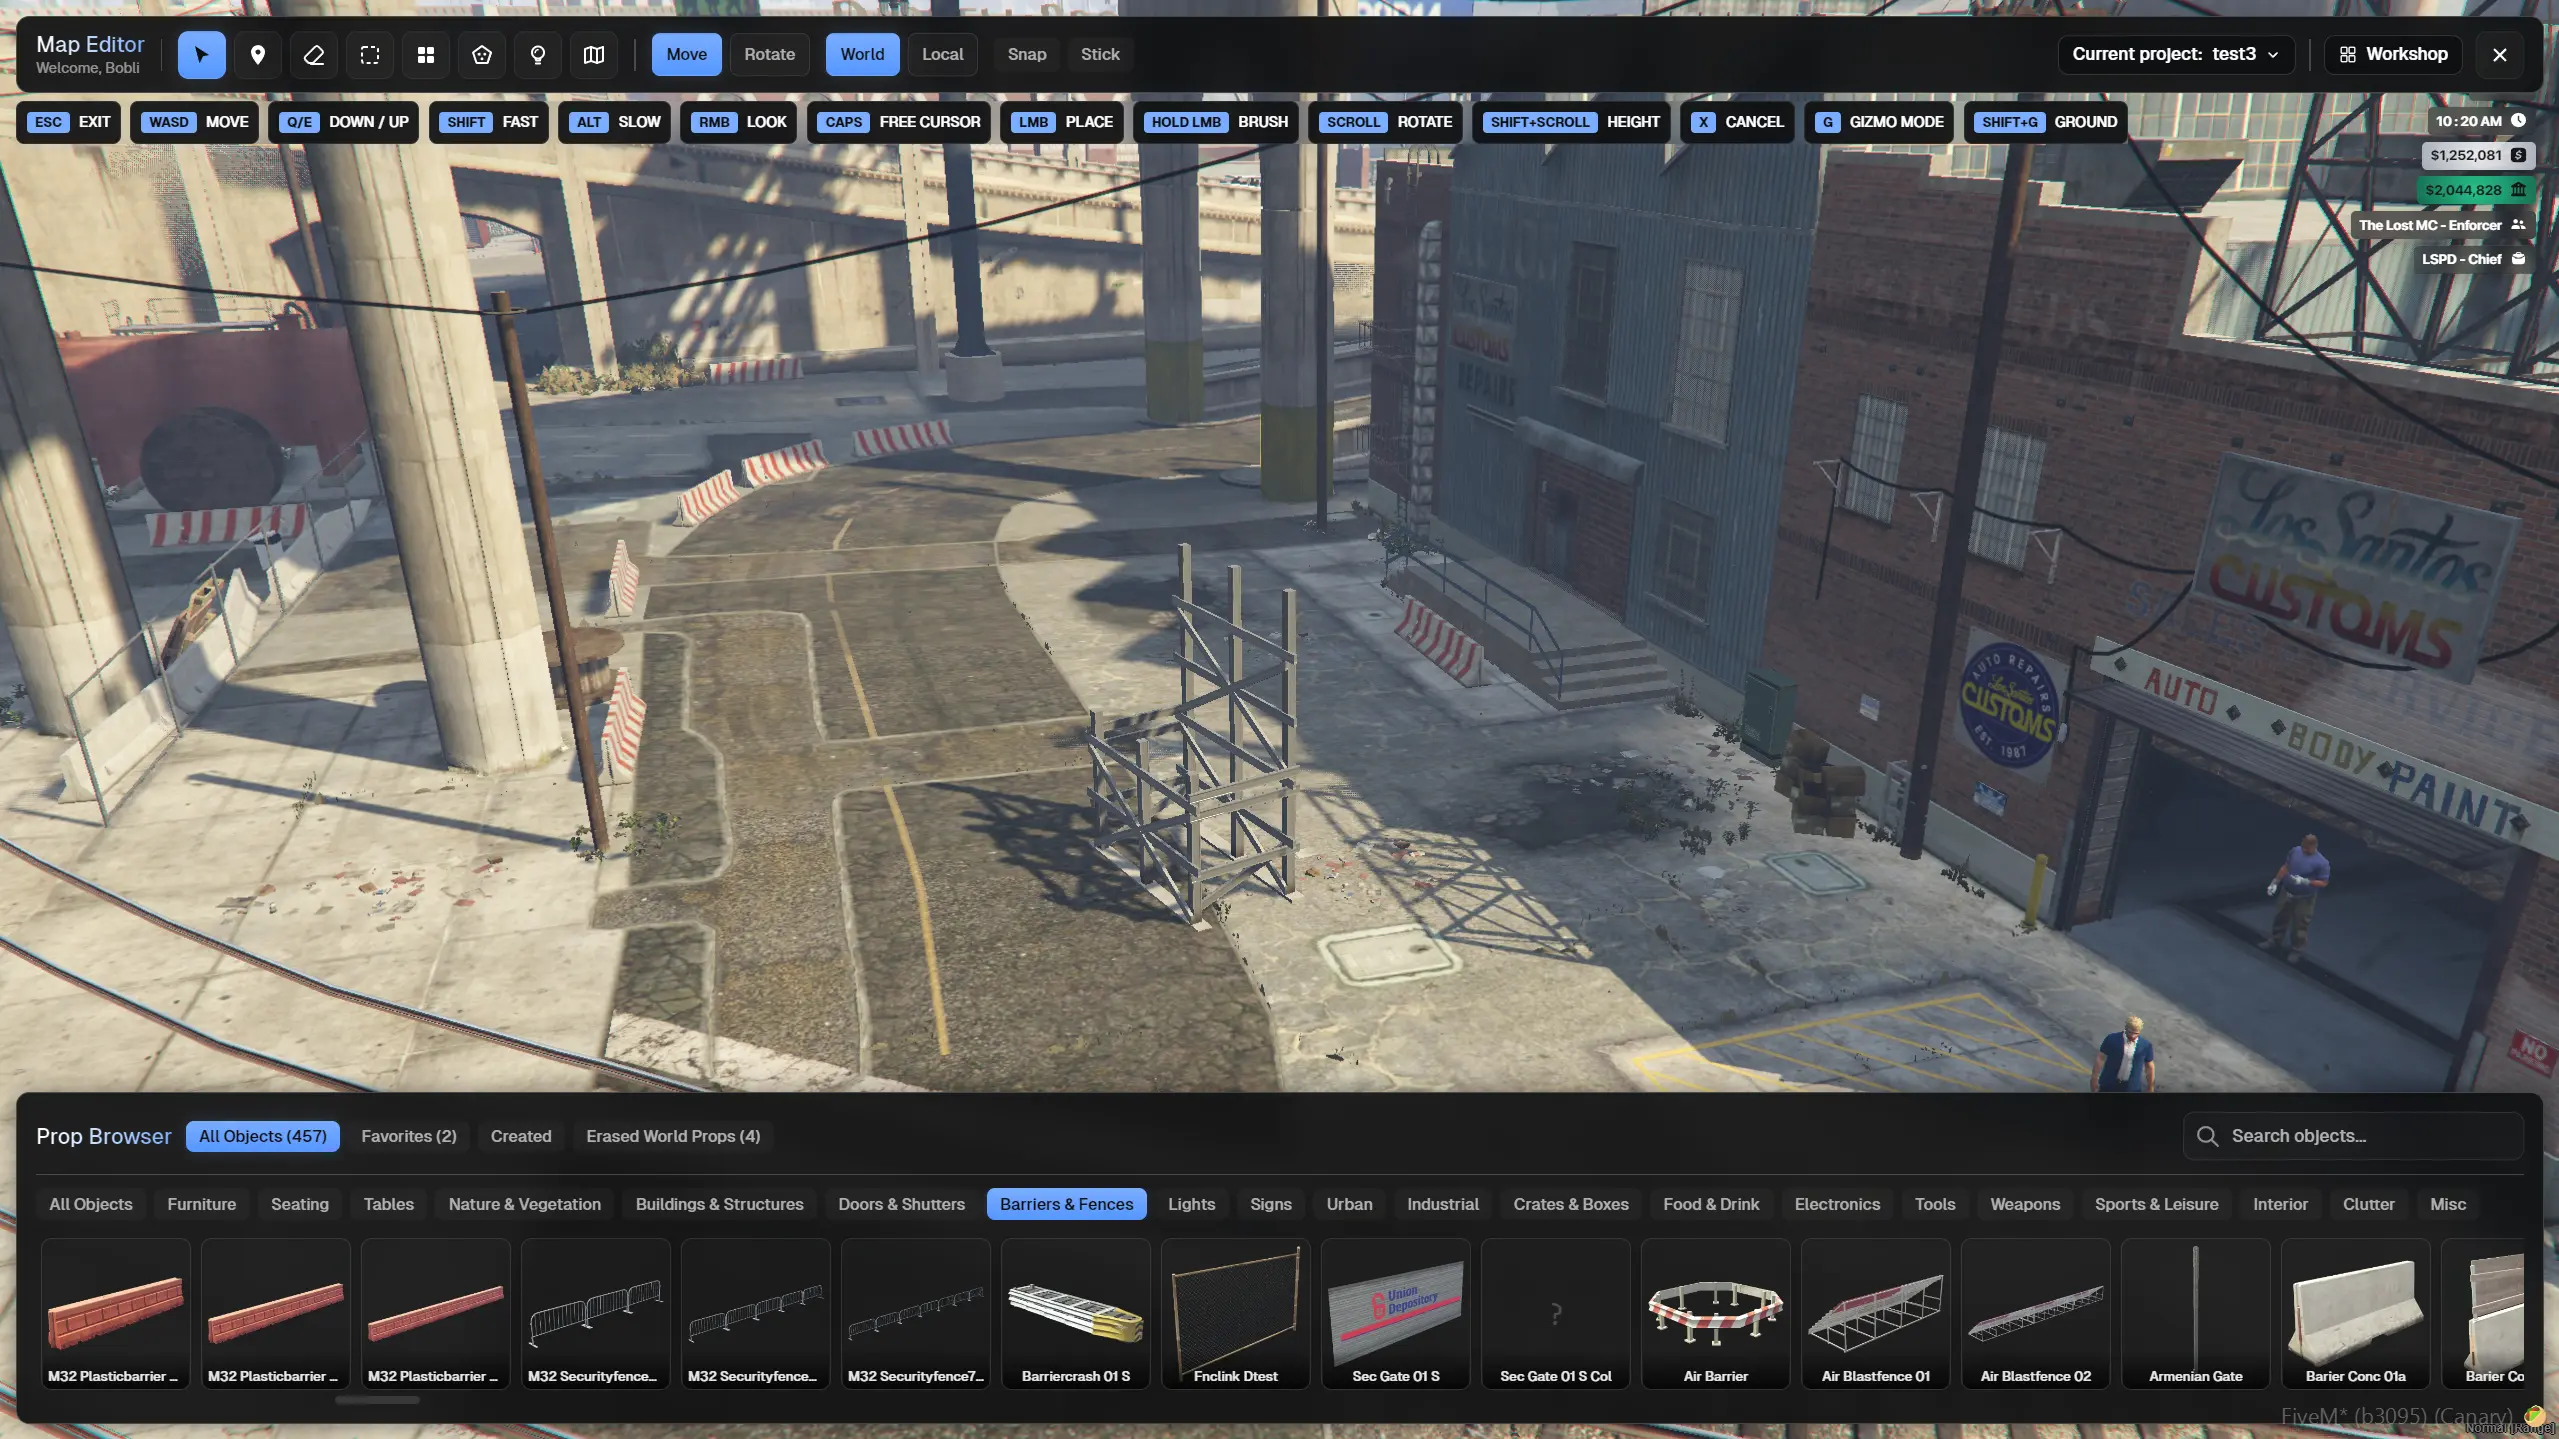Pick the Barier Conc 01a prop

2355,1313
